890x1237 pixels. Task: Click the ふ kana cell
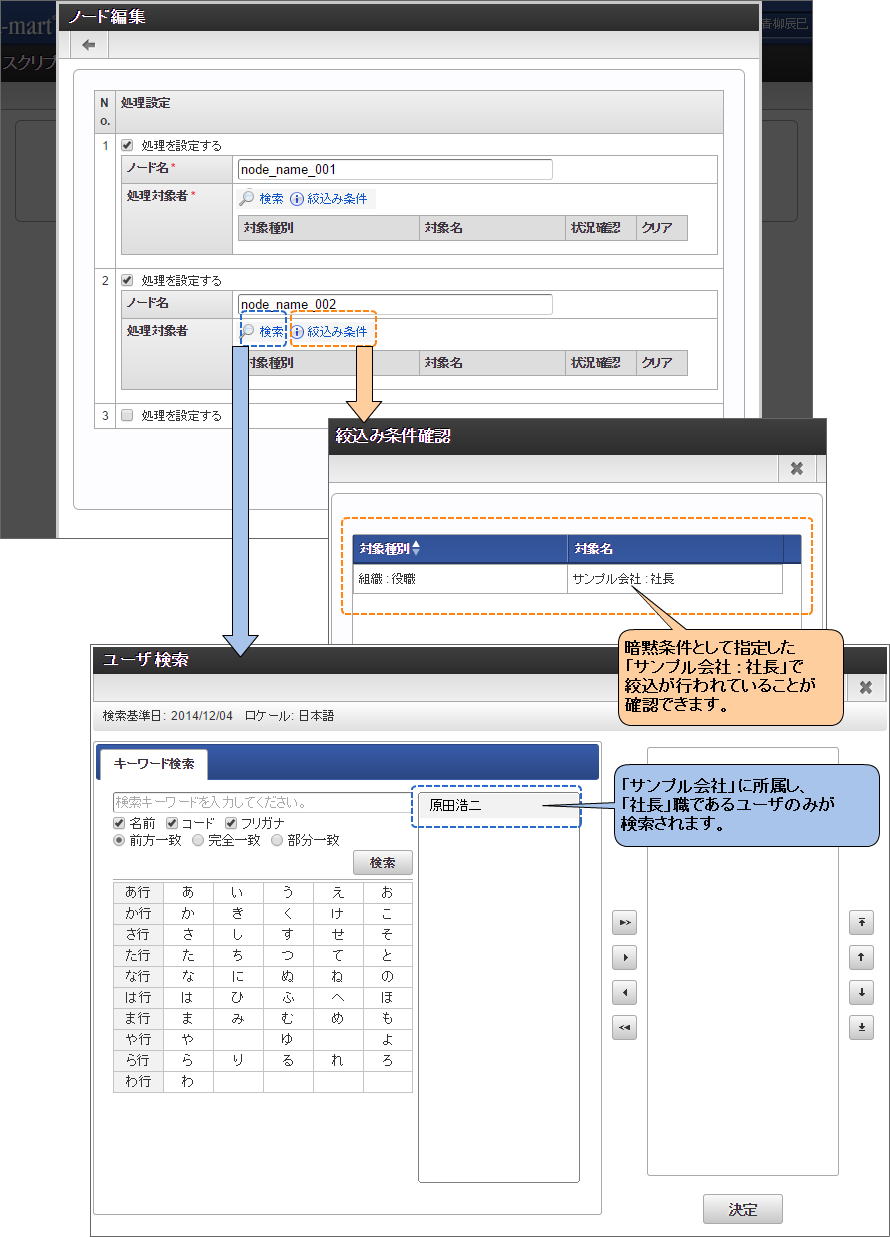[x=288, y=997]
